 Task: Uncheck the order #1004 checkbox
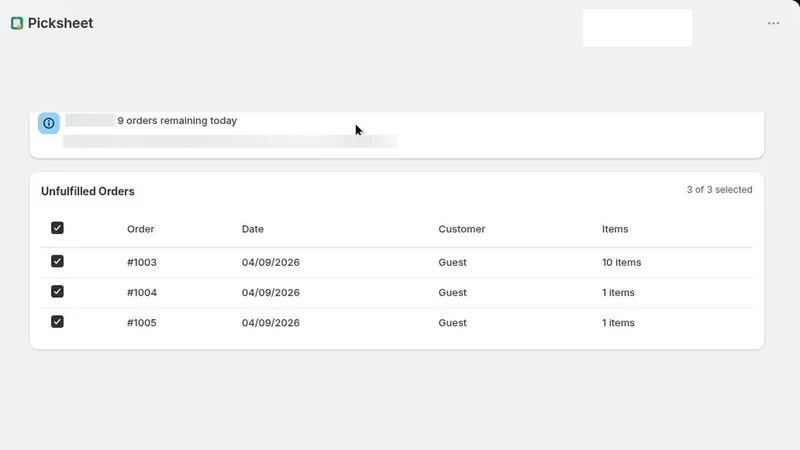(57, 291)
